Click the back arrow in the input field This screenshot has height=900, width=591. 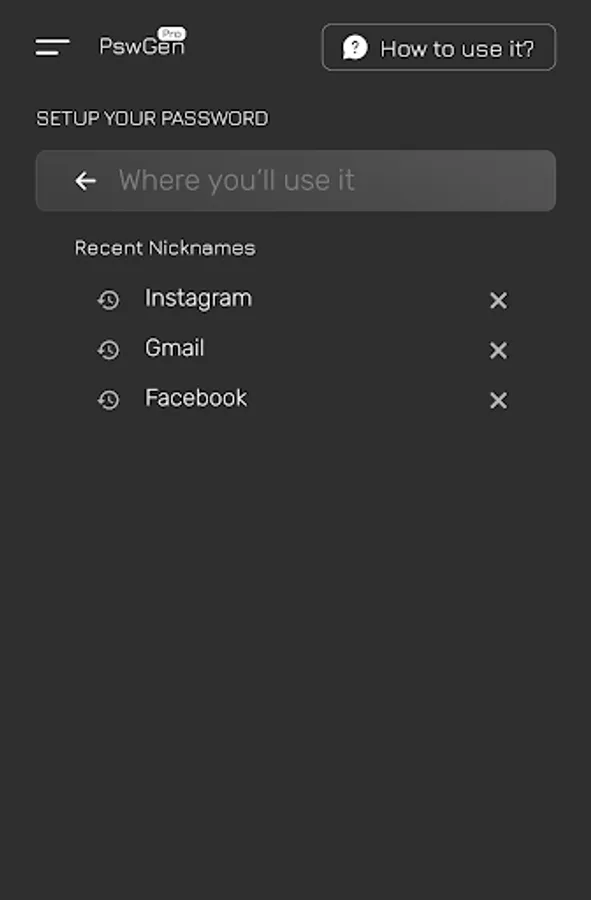coord(85,181)
